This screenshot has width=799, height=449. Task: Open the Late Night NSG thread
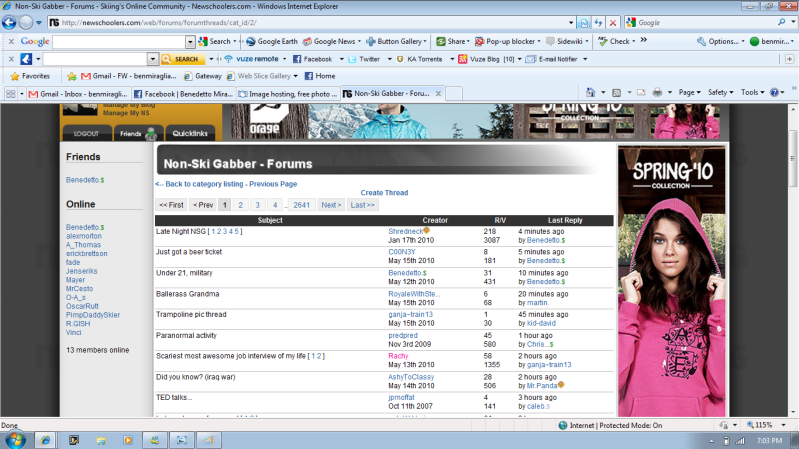pyautogui.click(x=181, y=231)
